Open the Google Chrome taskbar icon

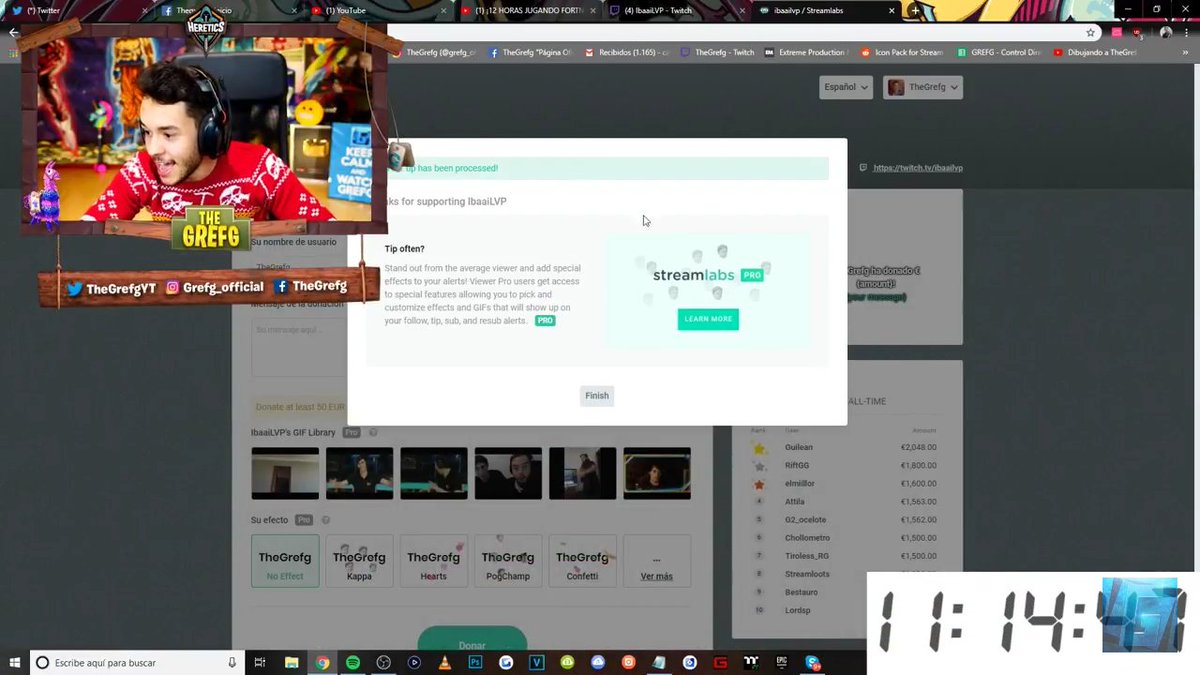[x=322, y=662]
